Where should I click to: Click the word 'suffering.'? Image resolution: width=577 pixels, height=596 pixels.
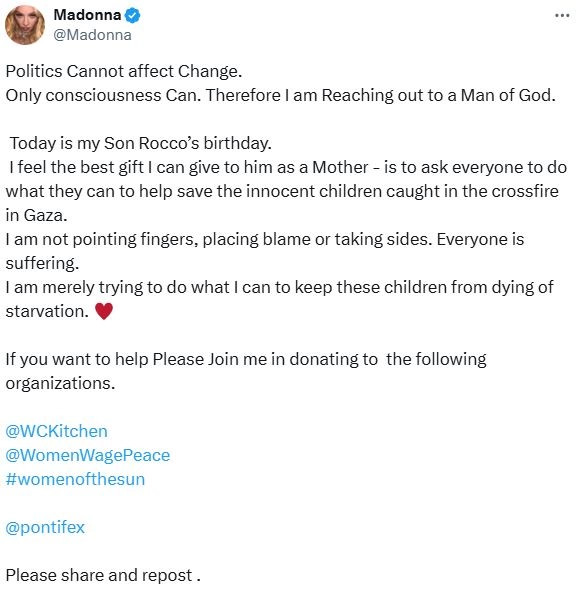tap(42, 263)
